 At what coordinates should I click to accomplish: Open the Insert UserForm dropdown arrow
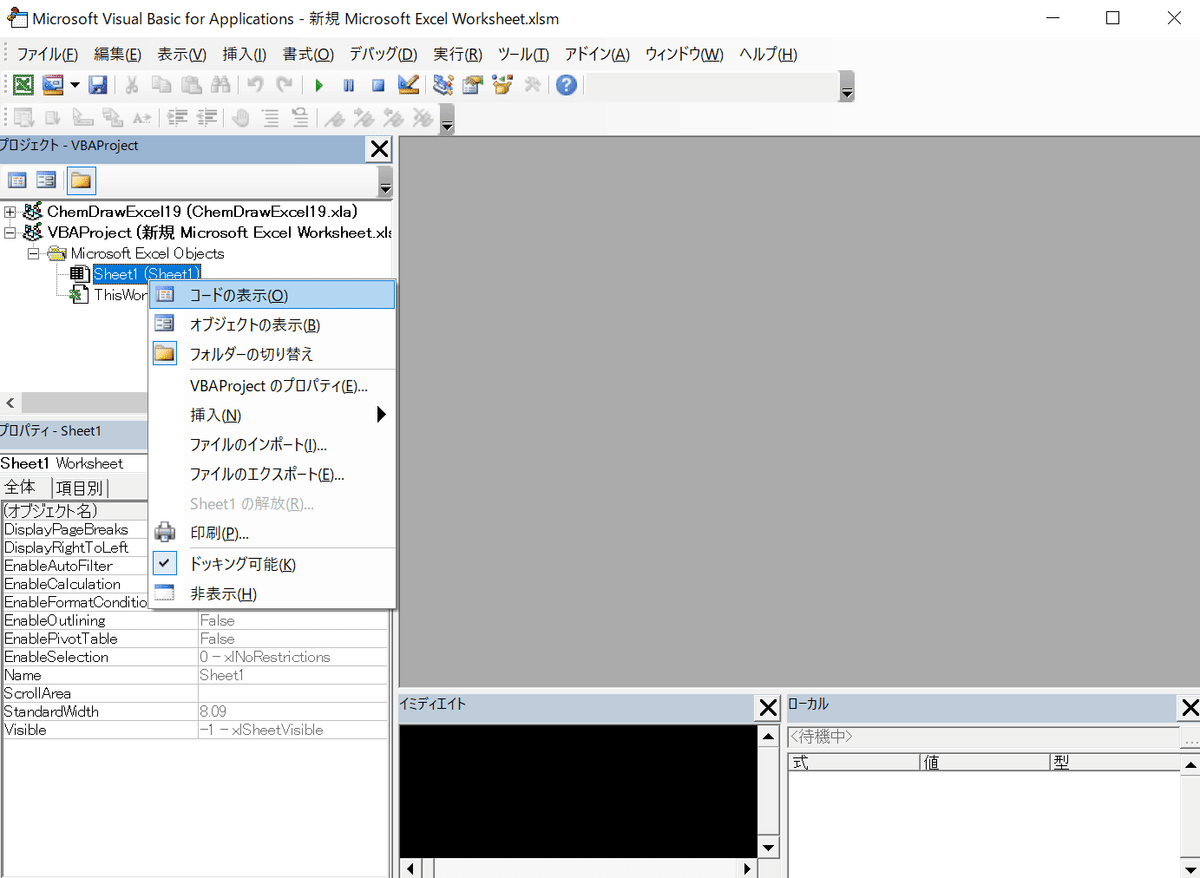tap(75, 85)
